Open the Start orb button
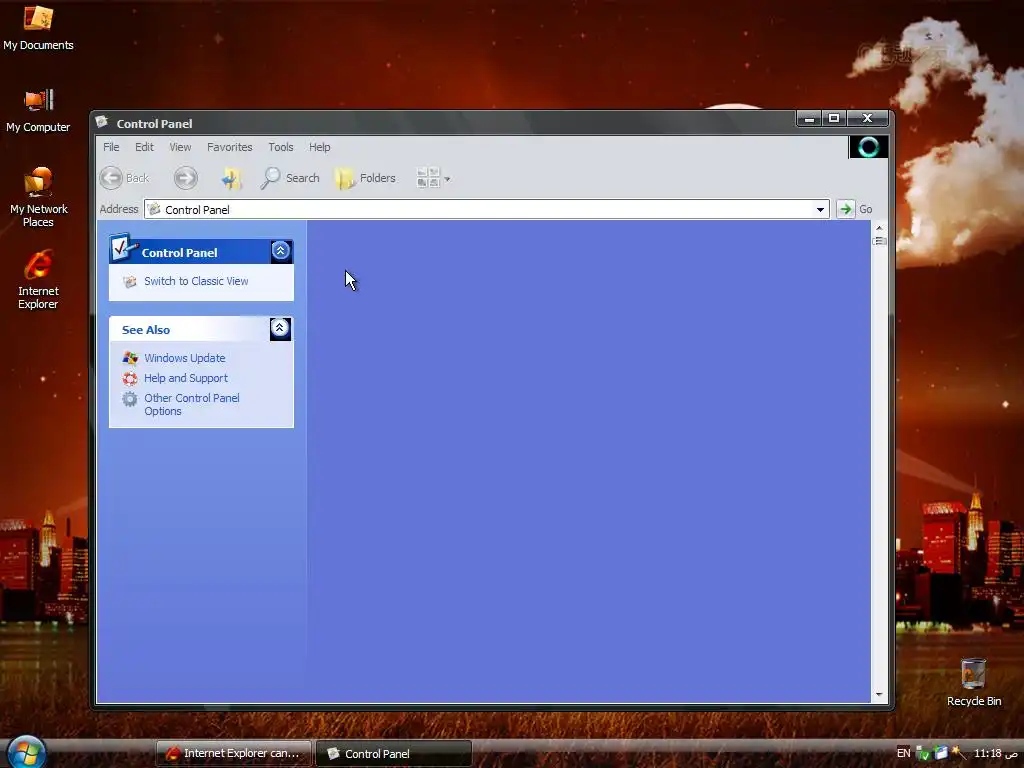This screenshot has height=768, width=1024. pos(25,752)
